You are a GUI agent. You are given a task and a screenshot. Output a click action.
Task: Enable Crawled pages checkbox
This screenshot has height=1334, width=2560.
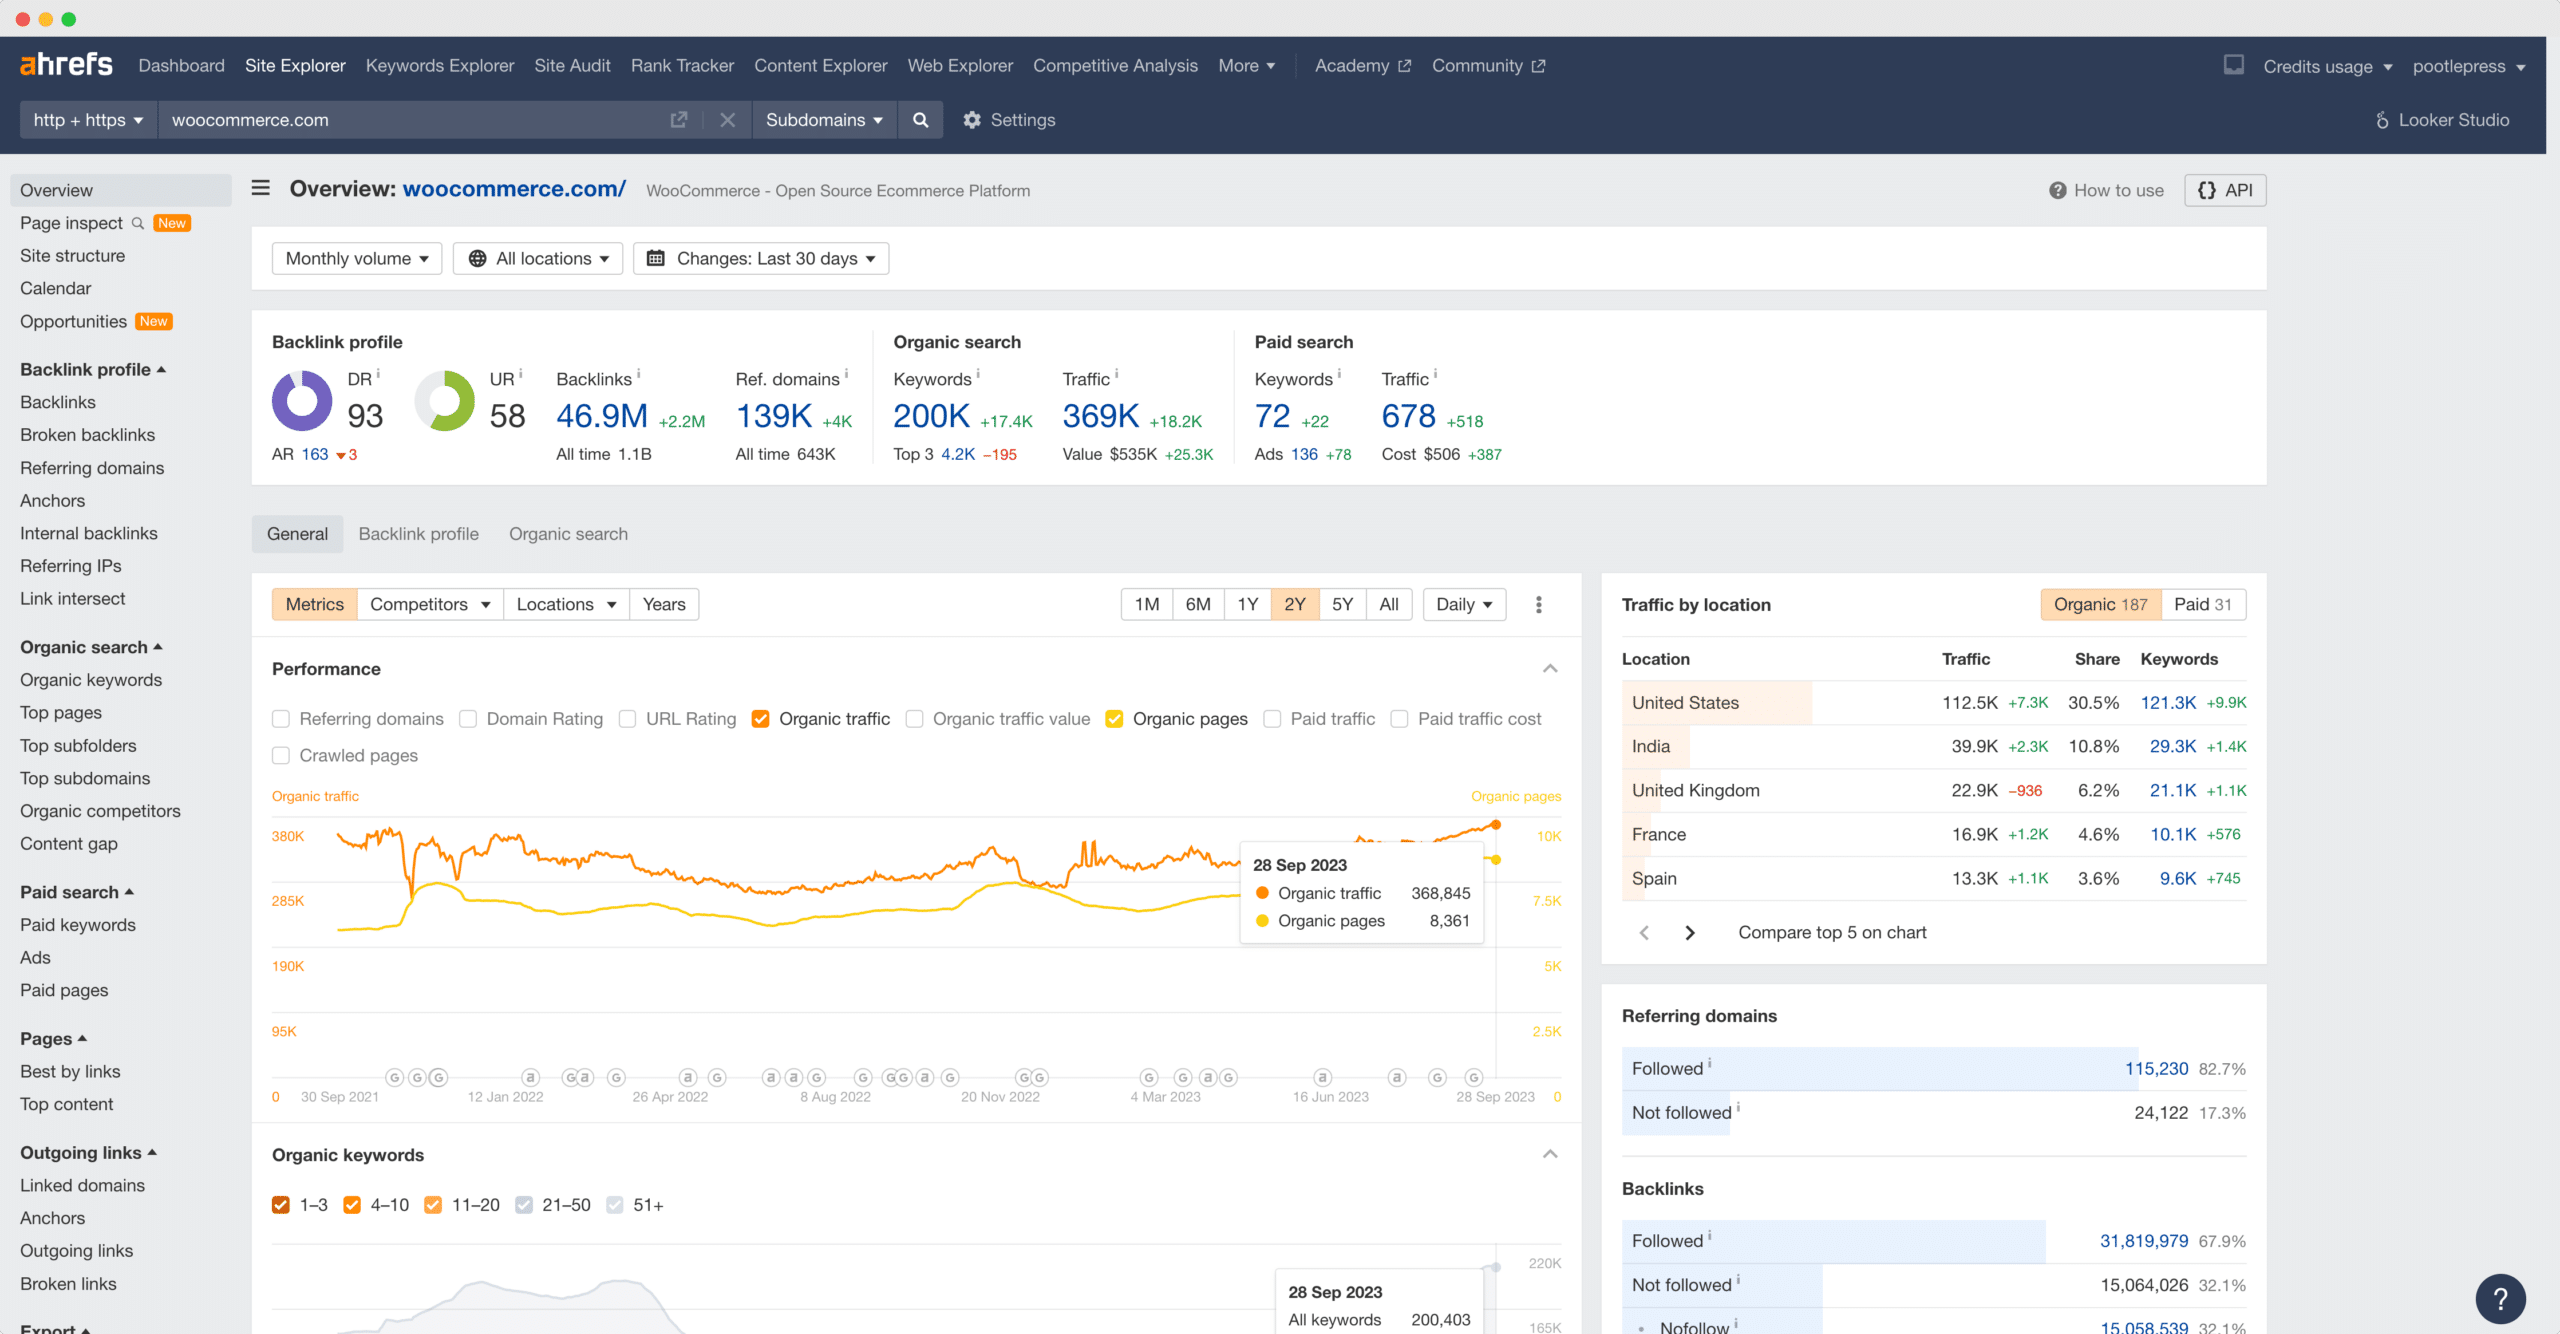pyautogui.click(x=281, y=756)
